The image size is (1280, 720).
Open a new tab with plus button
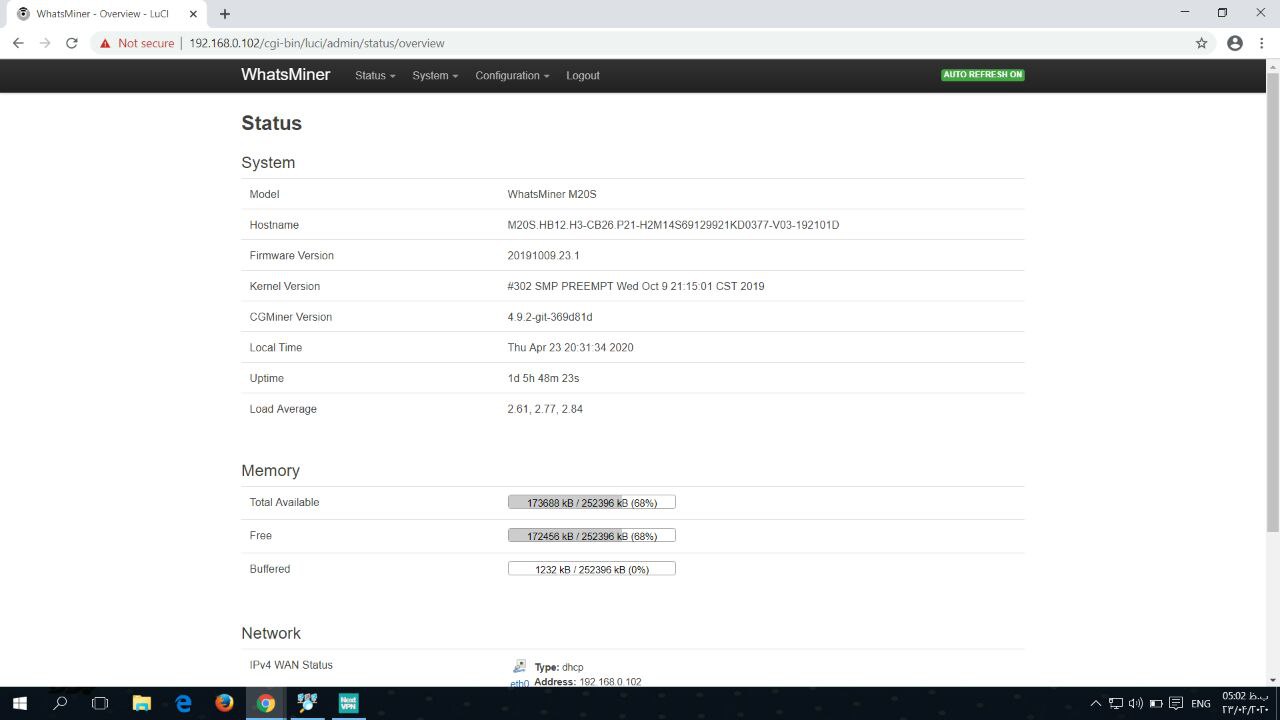[225, 14]
